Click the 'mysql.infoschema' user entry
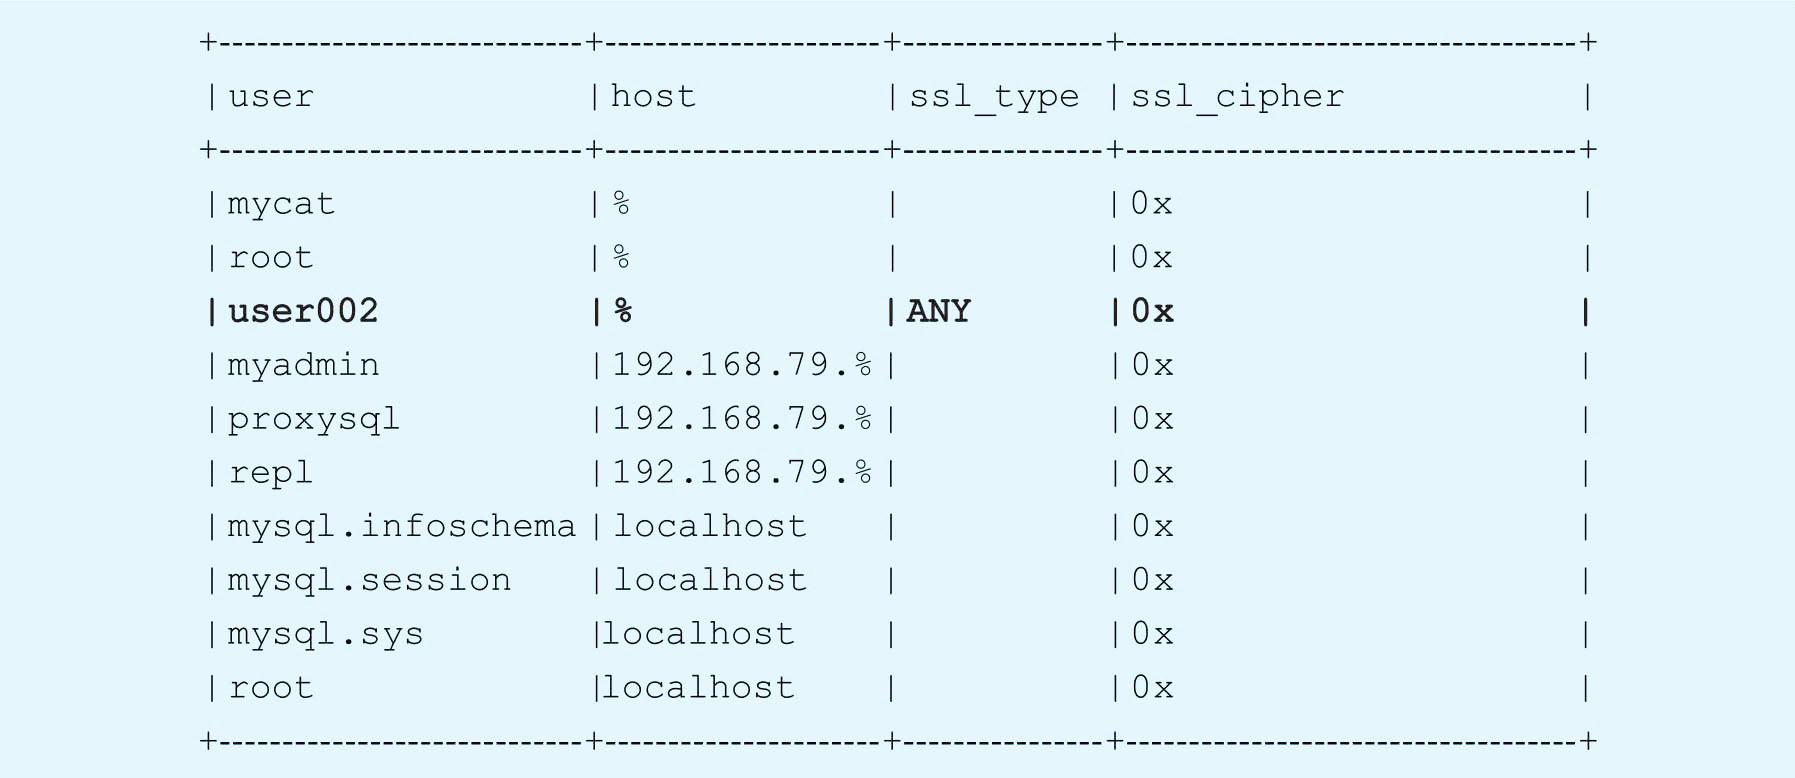The image size is (1795, 778). (x=402, y=527)
